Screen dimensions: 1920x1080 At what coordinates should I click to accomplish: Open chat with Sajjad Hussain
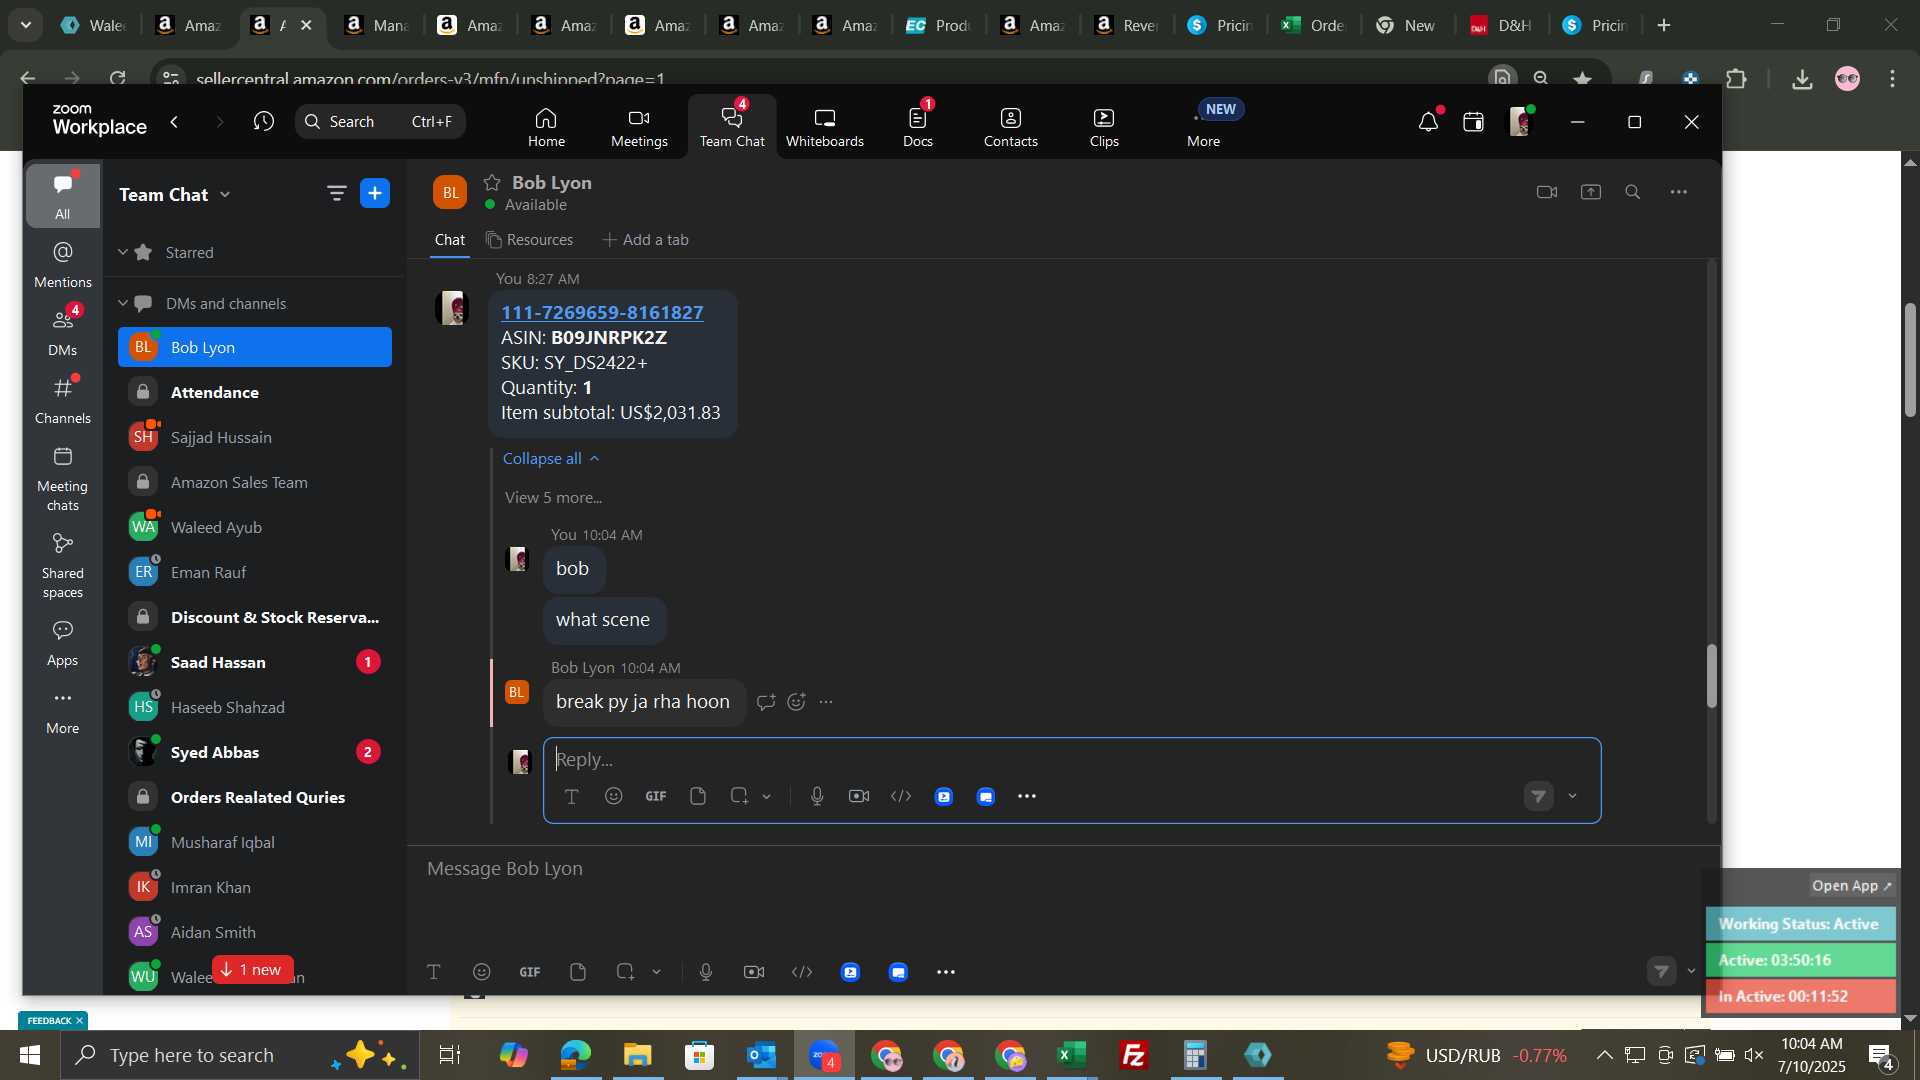[x=255, y=437]
